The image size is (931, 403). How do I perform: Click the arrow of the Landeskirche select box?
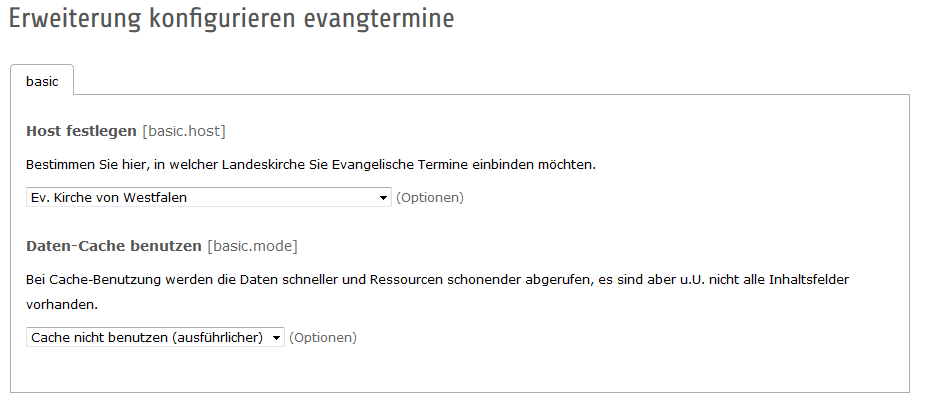[383, 198]
